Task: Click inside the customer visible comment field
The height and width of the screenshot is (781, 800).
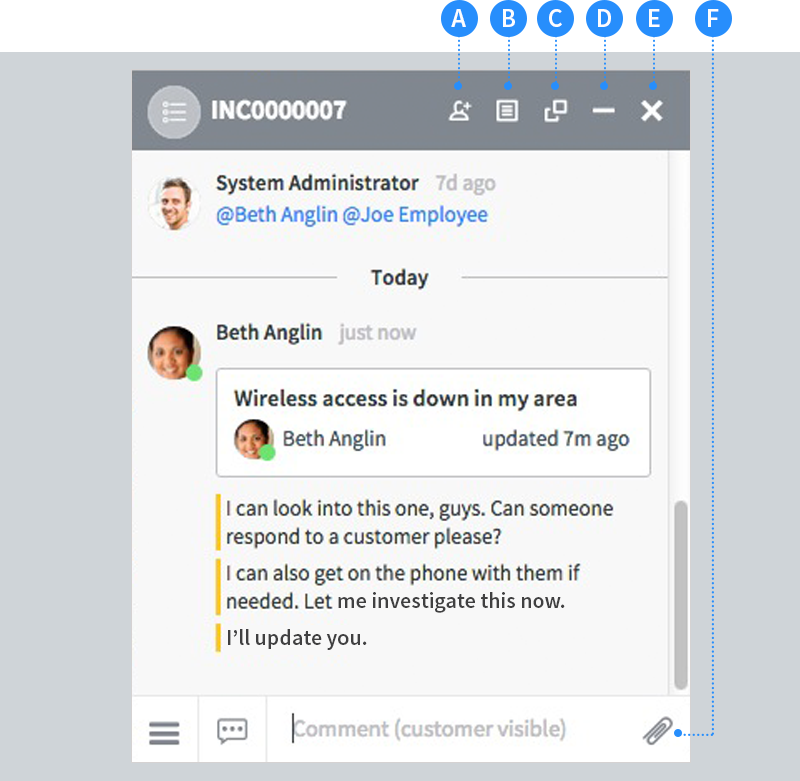Action: tap(430, 729)
